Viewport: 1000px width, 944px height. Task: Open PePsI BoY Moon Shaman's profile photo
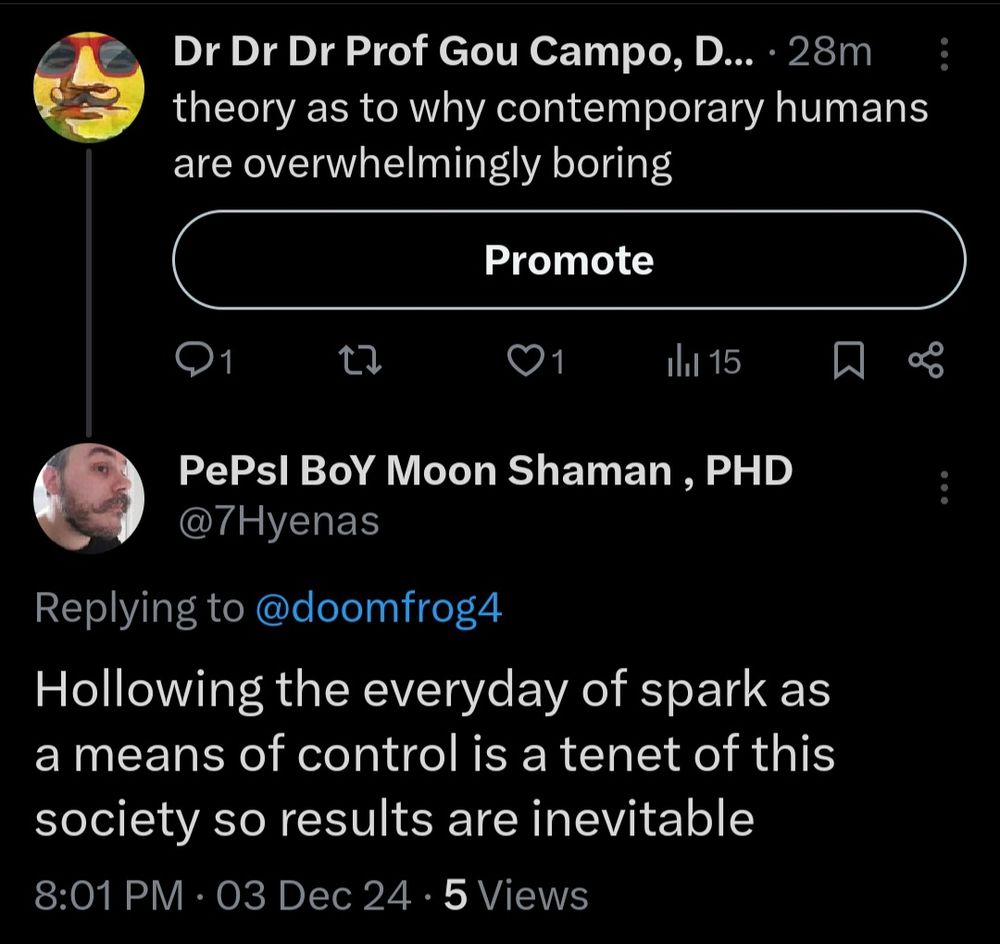[89, 498]
